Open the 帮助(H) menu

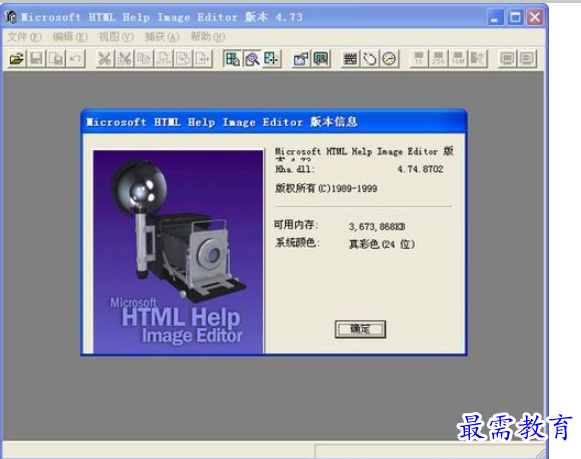coord(208,37)
